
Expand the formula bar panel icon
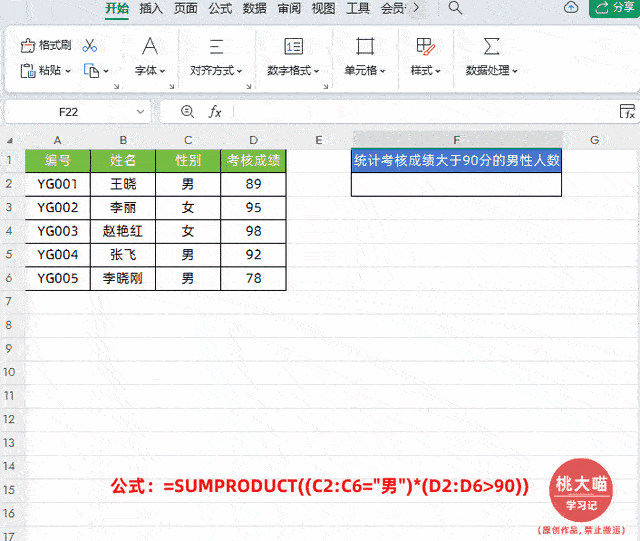(627, 111)
